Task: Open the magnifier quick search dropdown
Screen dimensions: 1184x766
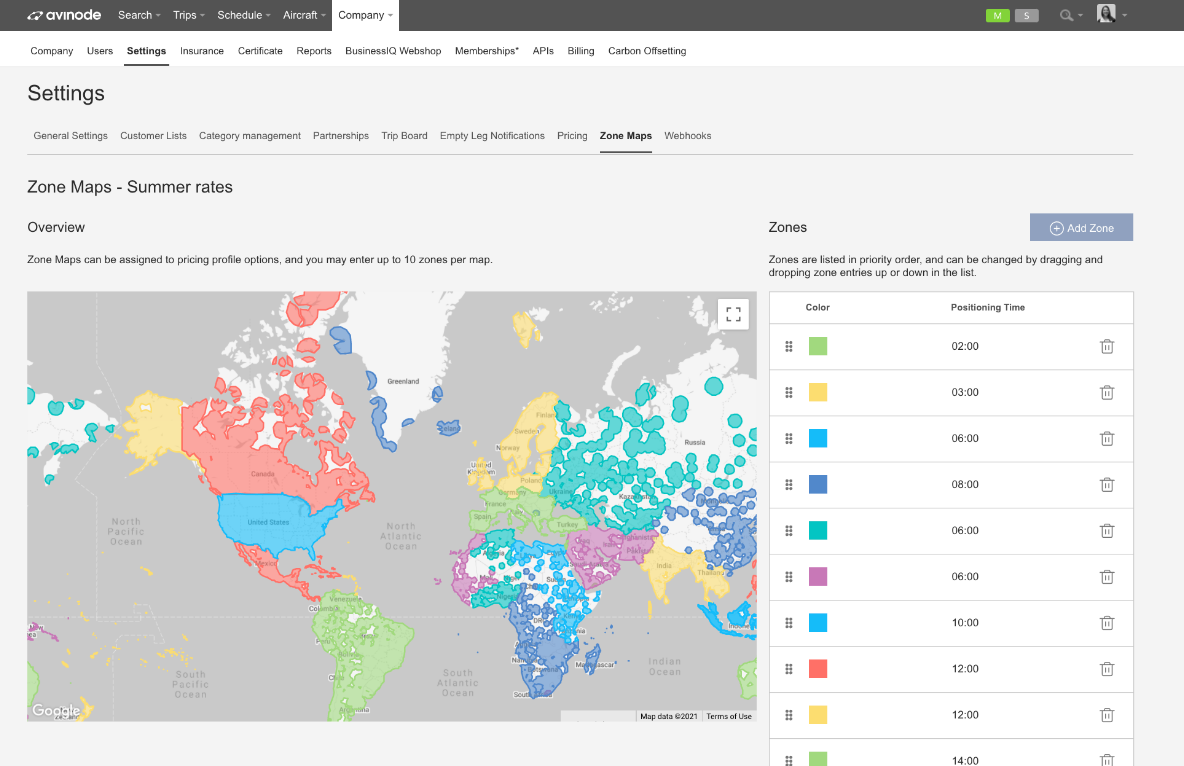Action: [1071, 15]
